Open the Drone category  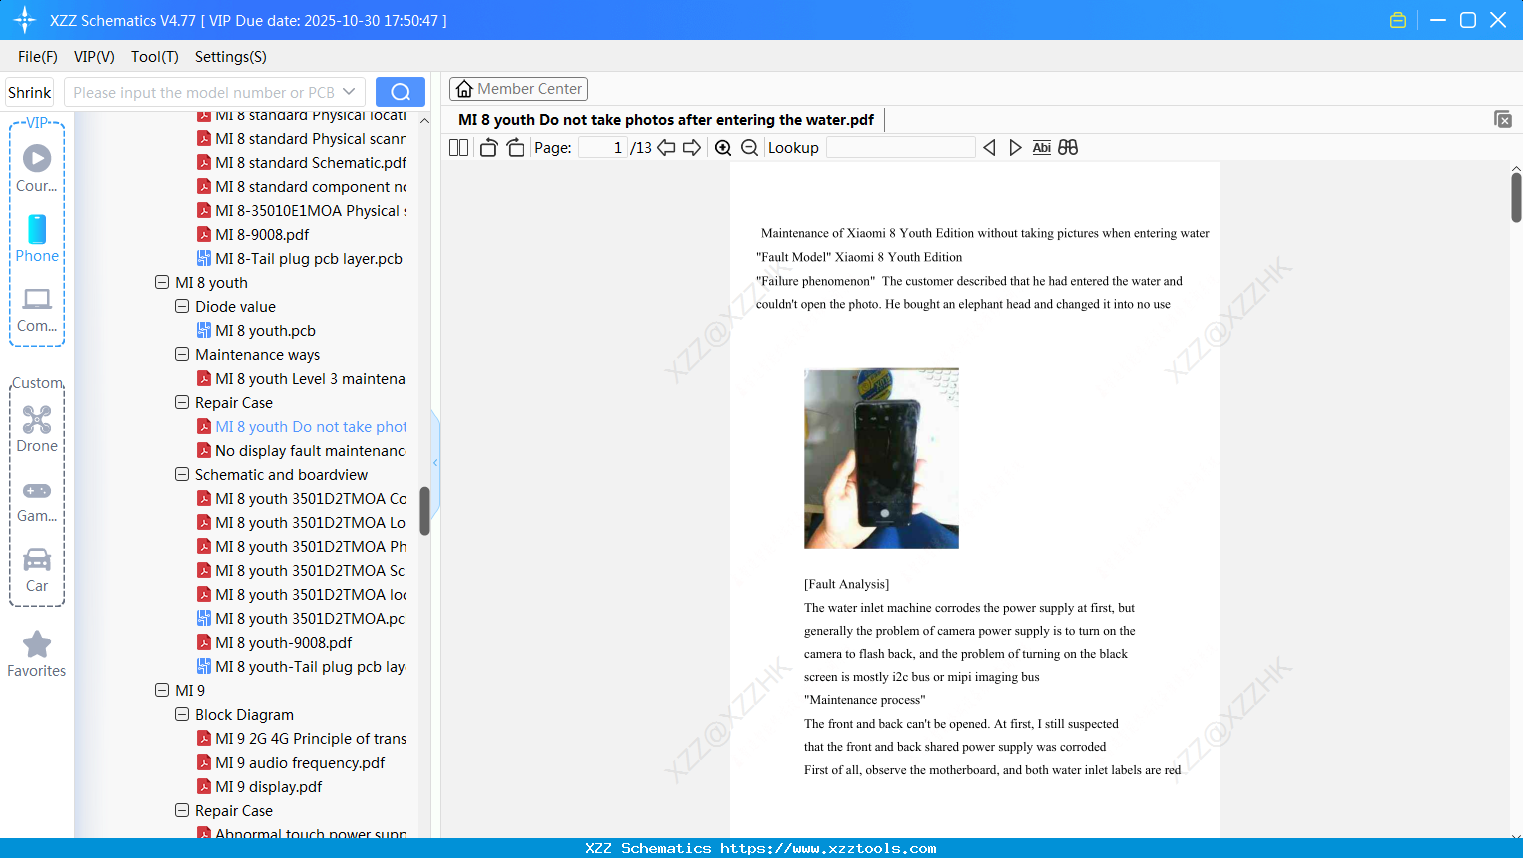[37, 429]
